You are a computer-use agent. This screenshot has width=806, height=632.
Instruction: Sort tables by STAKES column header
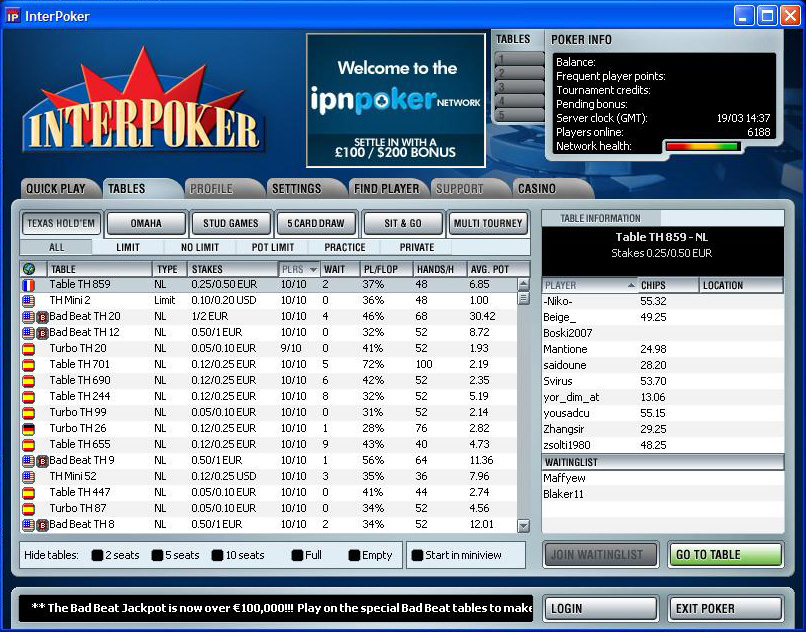[232, 269]
